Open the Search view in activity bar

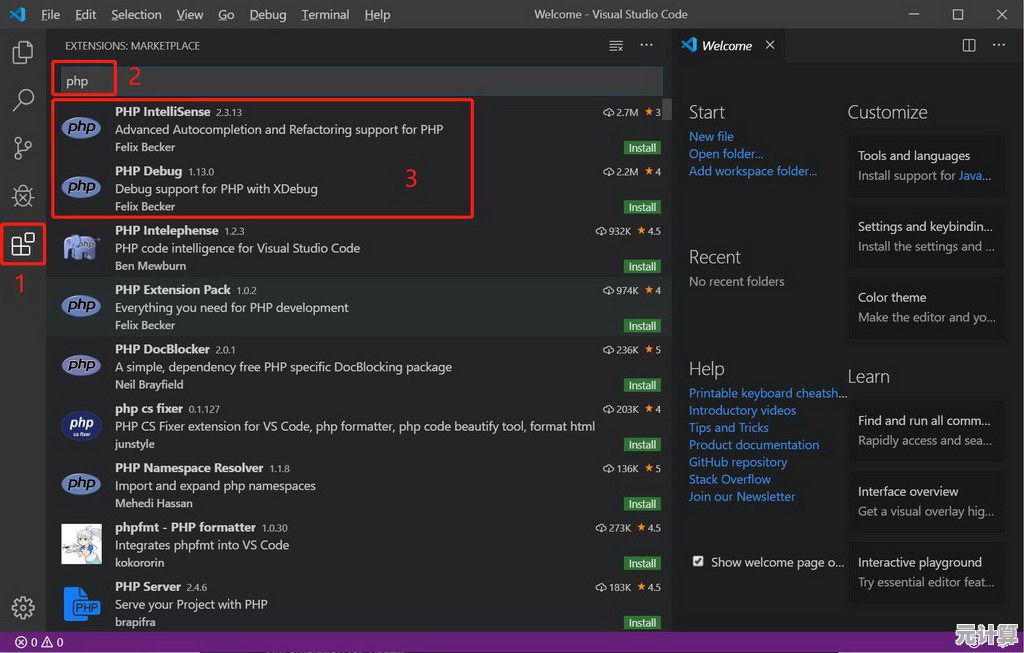[22, 100]
